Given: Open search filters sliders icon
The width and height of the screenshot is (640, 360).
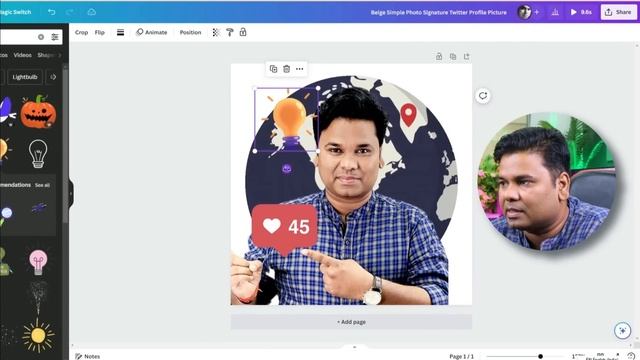Looking at the screenshot, I should [x=55, y=37].
